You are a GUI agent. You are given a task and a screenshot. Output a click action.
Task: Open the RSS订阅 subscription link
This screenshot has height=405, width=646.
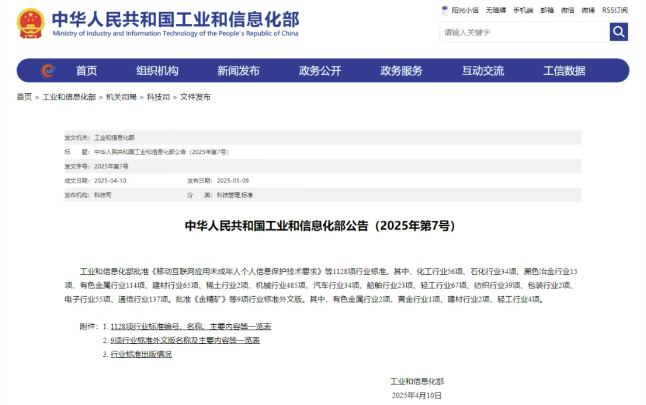pyautogui.click(x=615, y=9)
